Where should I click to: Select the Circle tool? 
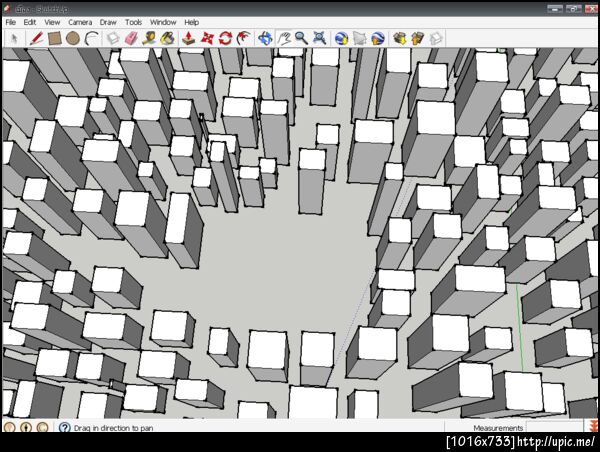click(x=73, y=38)
